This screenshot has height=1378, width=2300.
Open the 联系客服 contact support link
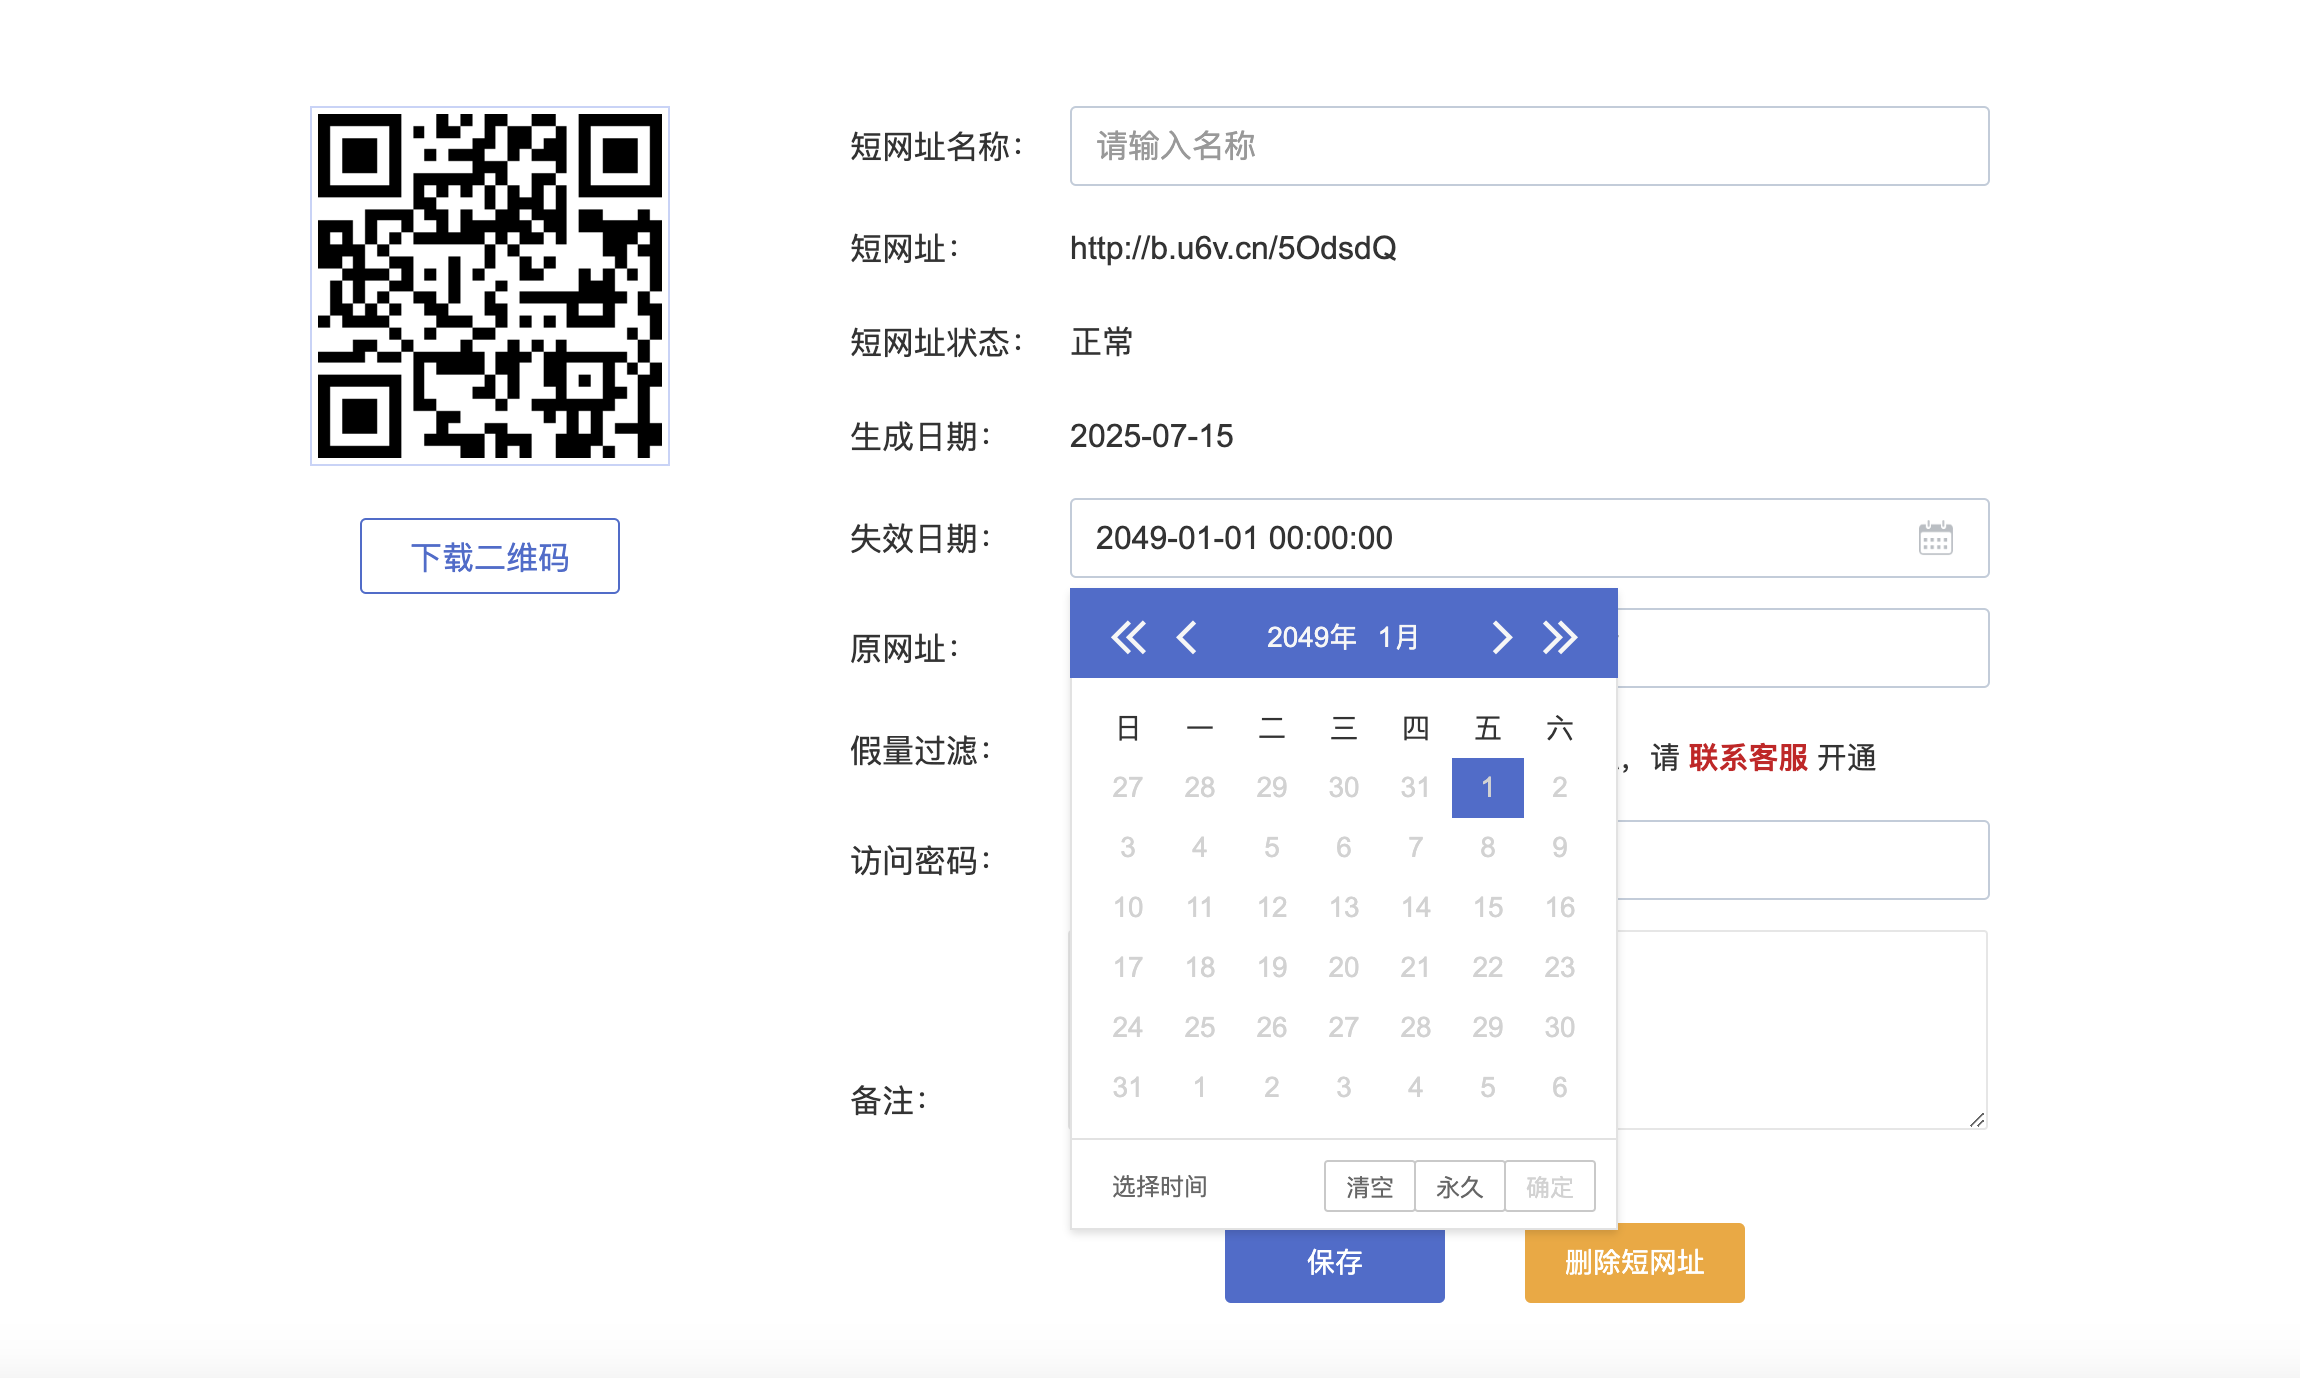click(x=1748, y=758)
